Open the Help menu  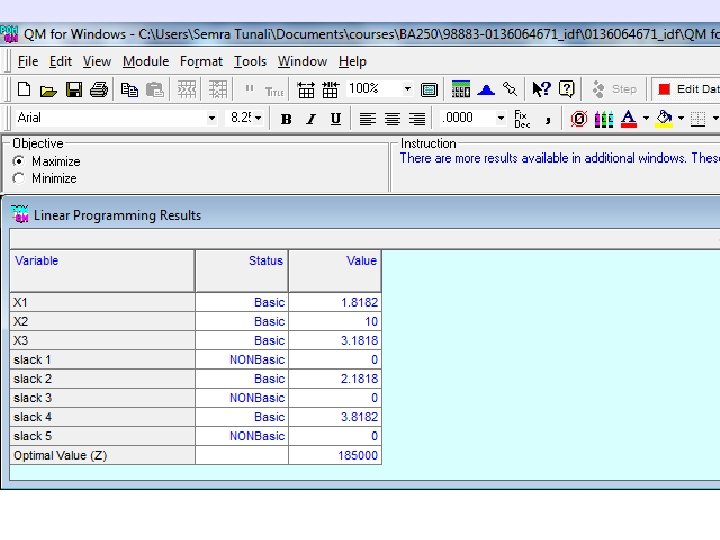click(x=353, y=61)
